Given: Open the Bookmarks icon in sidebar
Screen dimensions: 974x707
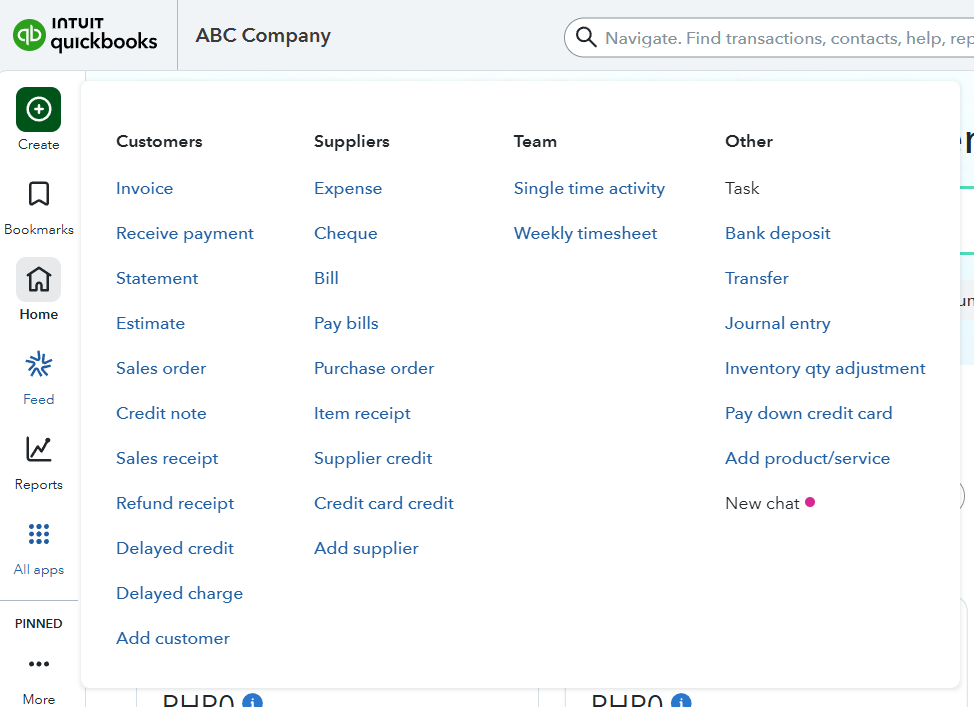Looking at the screenshot, I should coord(39,194).
